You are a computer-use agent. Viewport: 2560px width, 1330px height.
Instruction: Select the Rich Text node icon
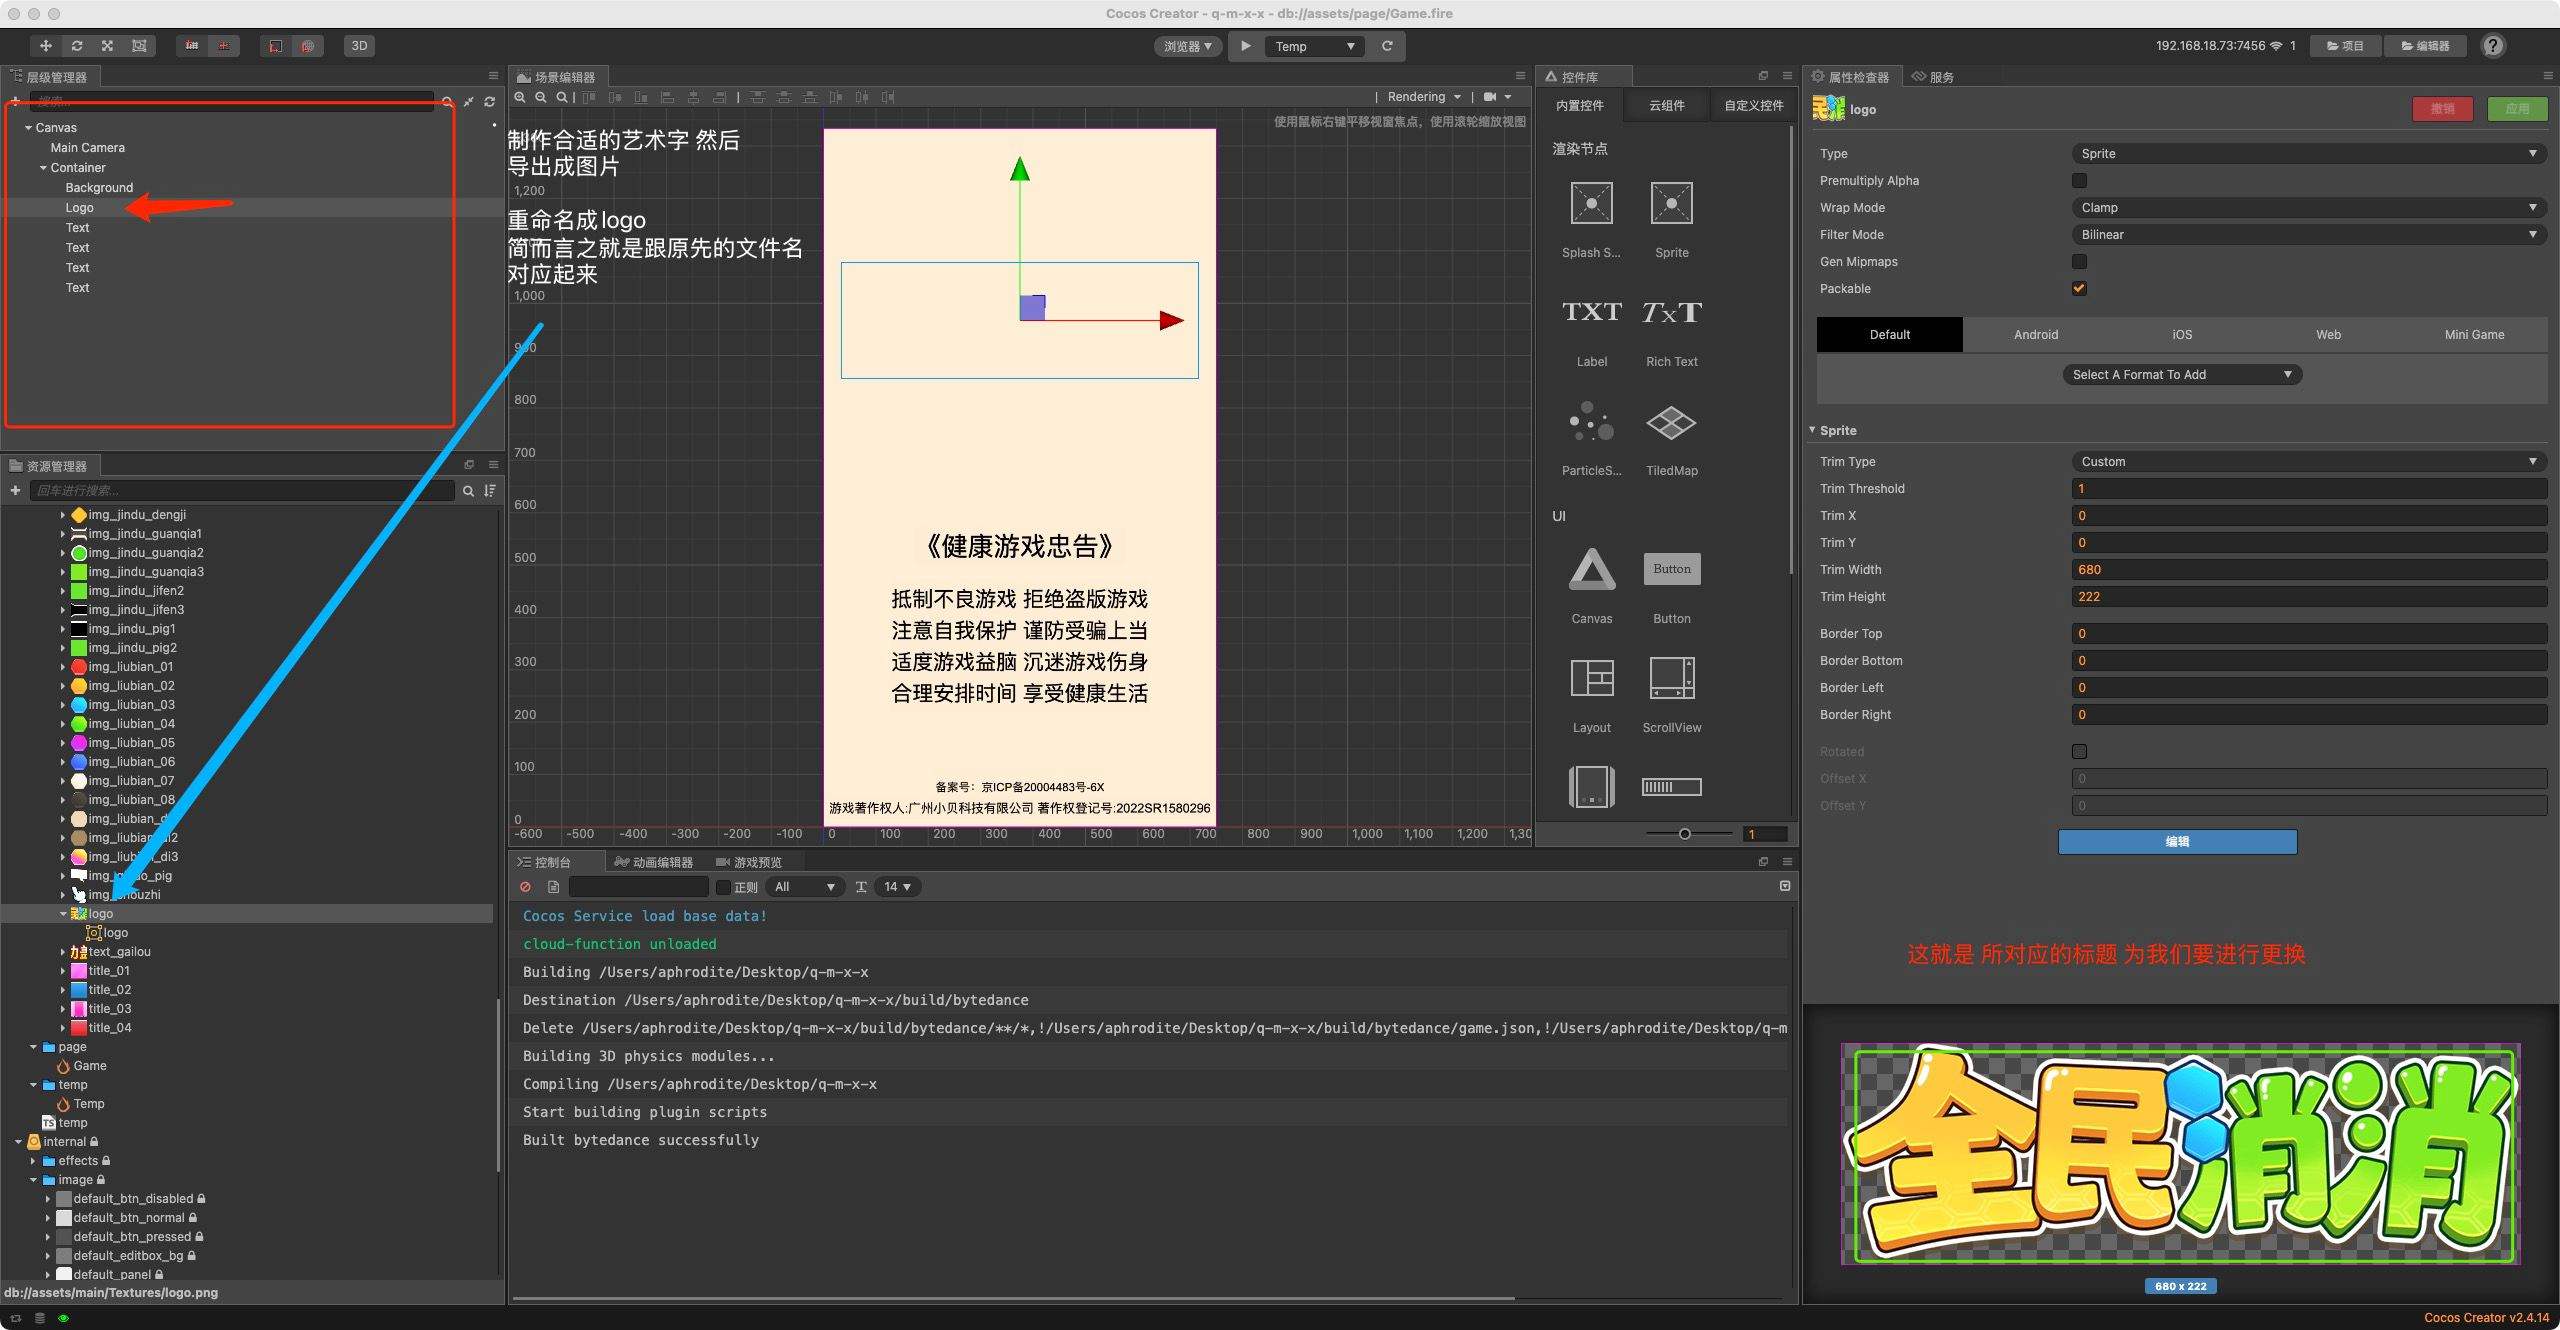(x=1671, y=312)
